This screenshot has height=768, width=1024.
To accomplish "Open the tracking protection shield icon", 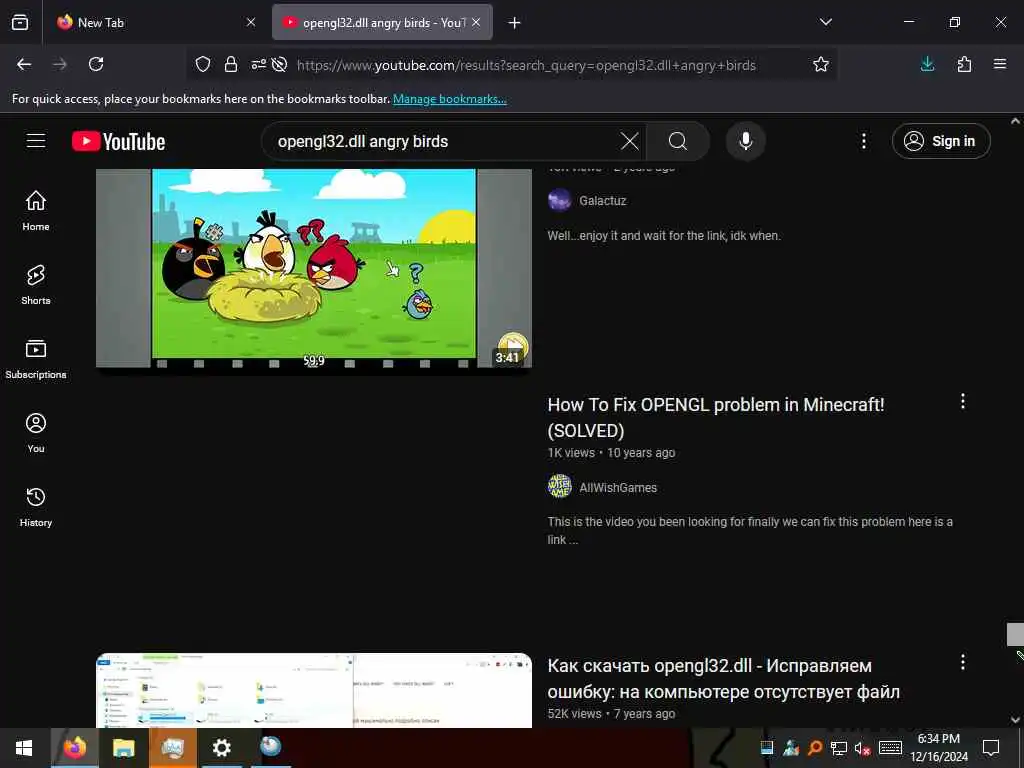I will (203, 64).
